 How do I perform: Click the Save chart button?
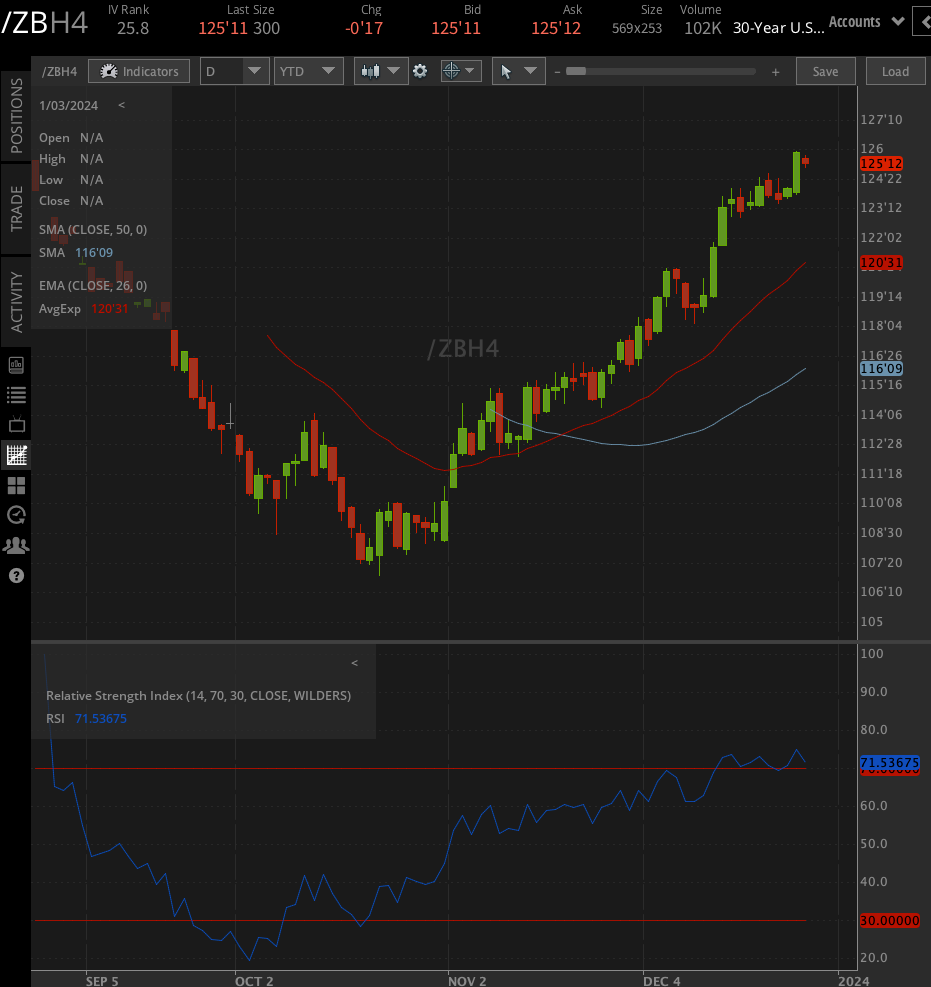[825, 71]
